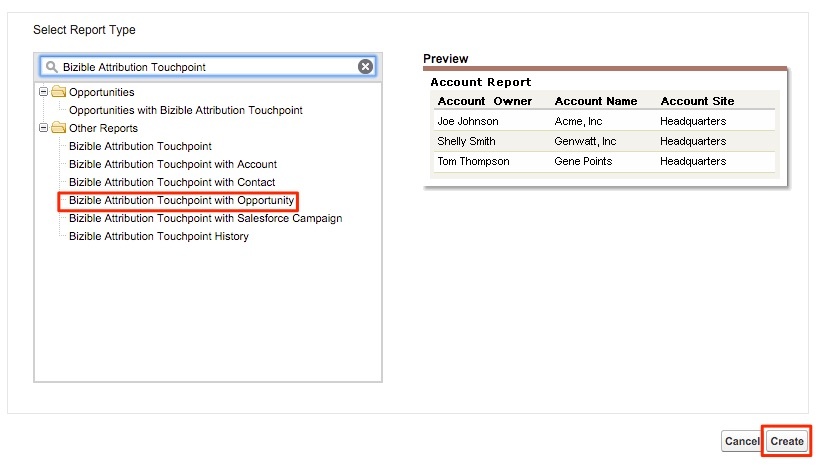Click Acme, Inc account name
The image size is (816, 471).
point(578,121)
